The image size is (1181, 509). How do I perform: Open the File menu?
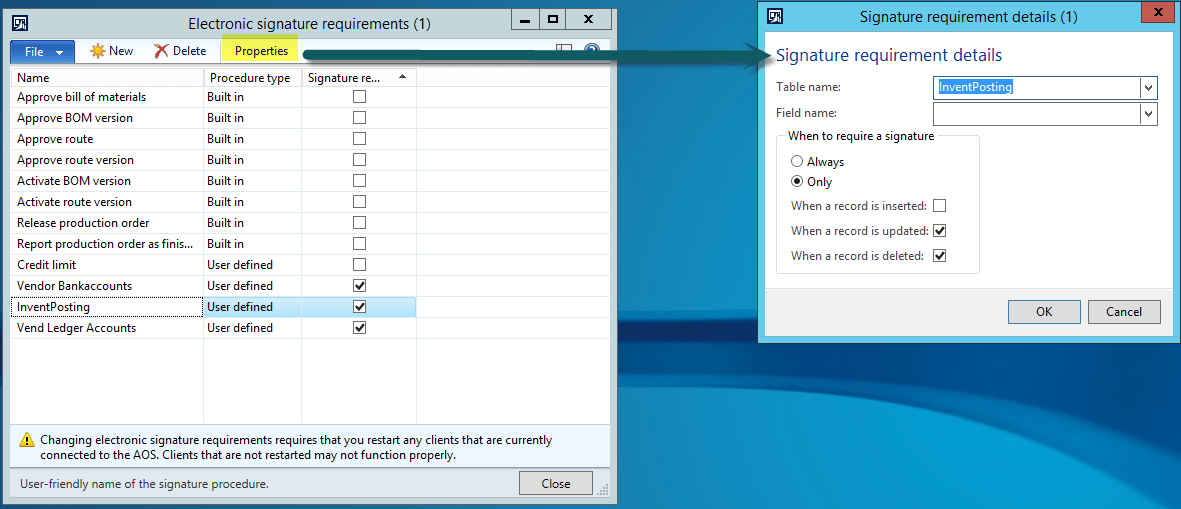42,51
